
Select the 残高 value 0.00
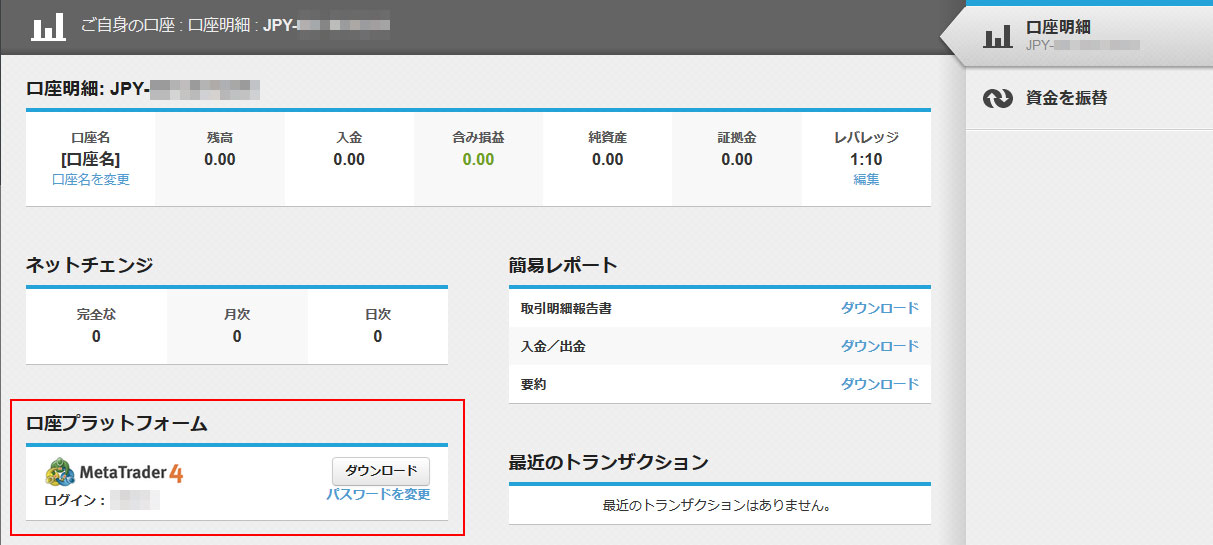coord(220,159)
